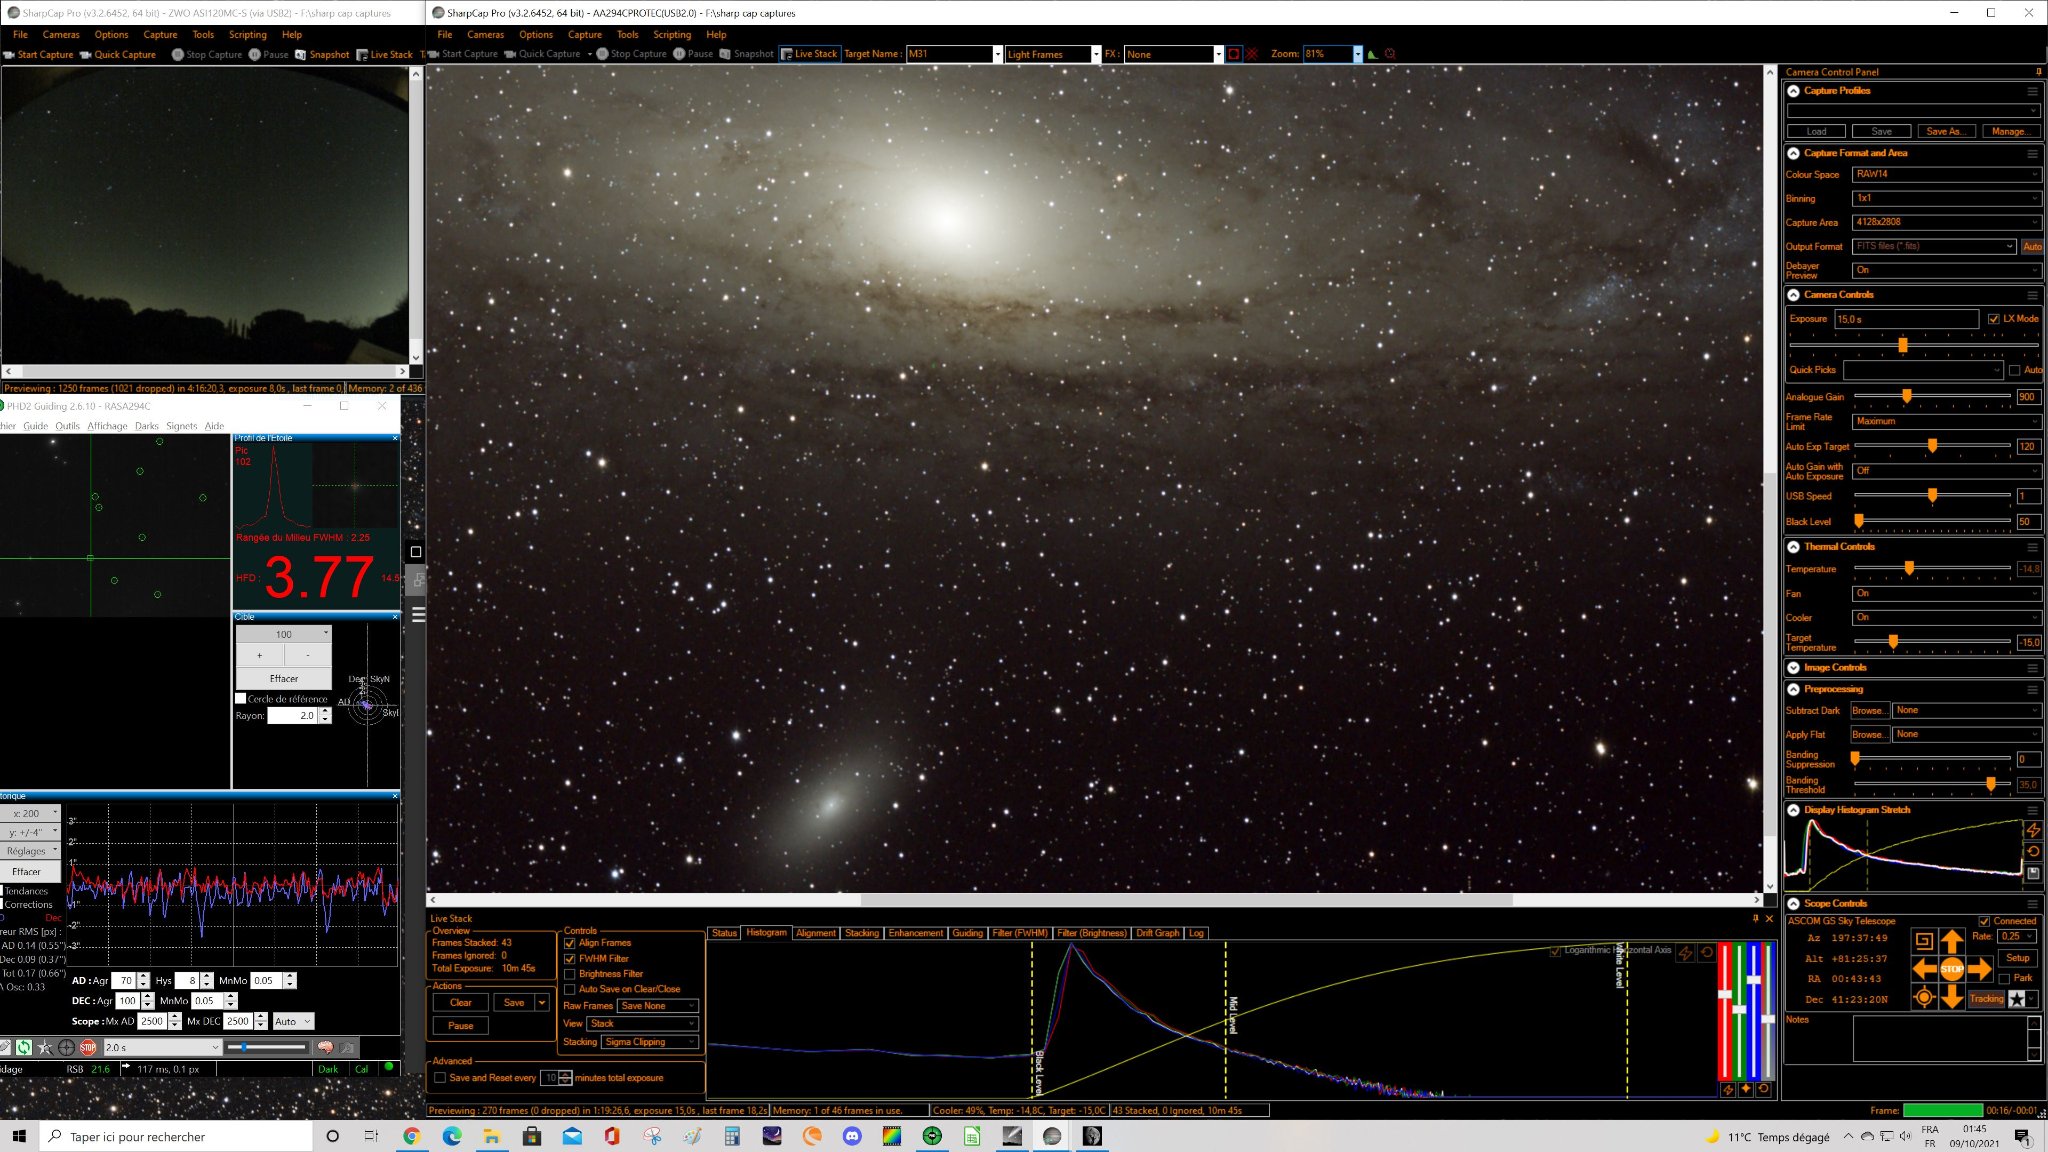
Task: Click the lightning auto-stretch icon in Display Histogram Stretch
Action: coord(2033,830)
